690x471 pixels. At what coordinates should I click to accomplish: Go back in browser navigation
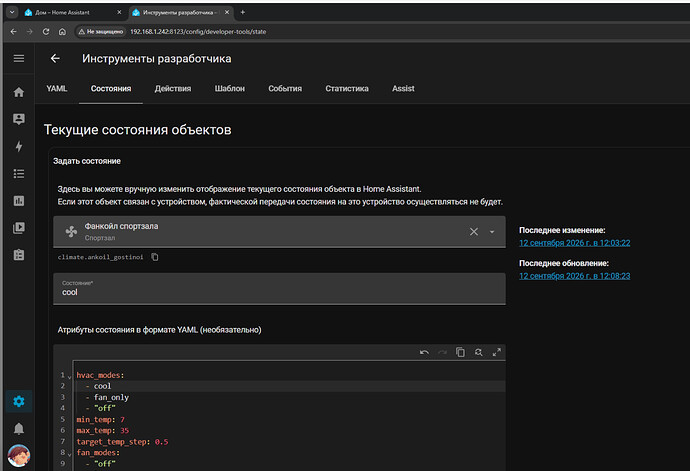click(13, 32)
